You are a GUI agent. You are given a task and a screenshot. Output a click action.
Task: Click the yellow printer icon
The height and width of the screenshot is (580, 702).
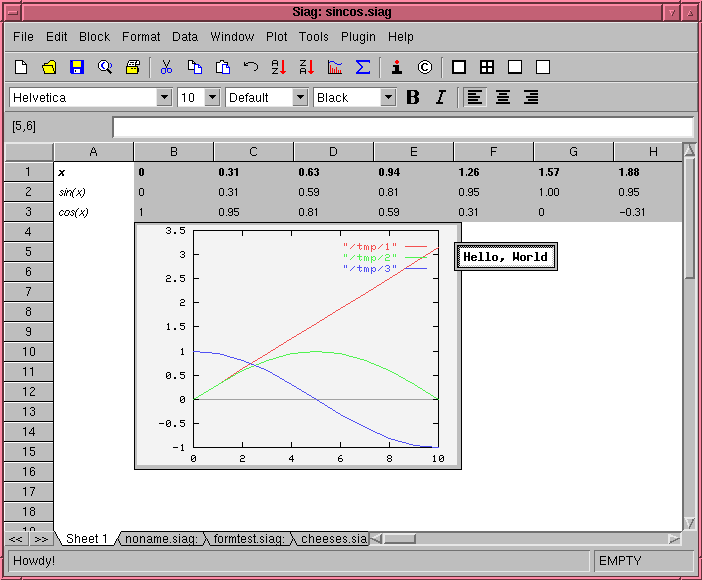(133, 67)
